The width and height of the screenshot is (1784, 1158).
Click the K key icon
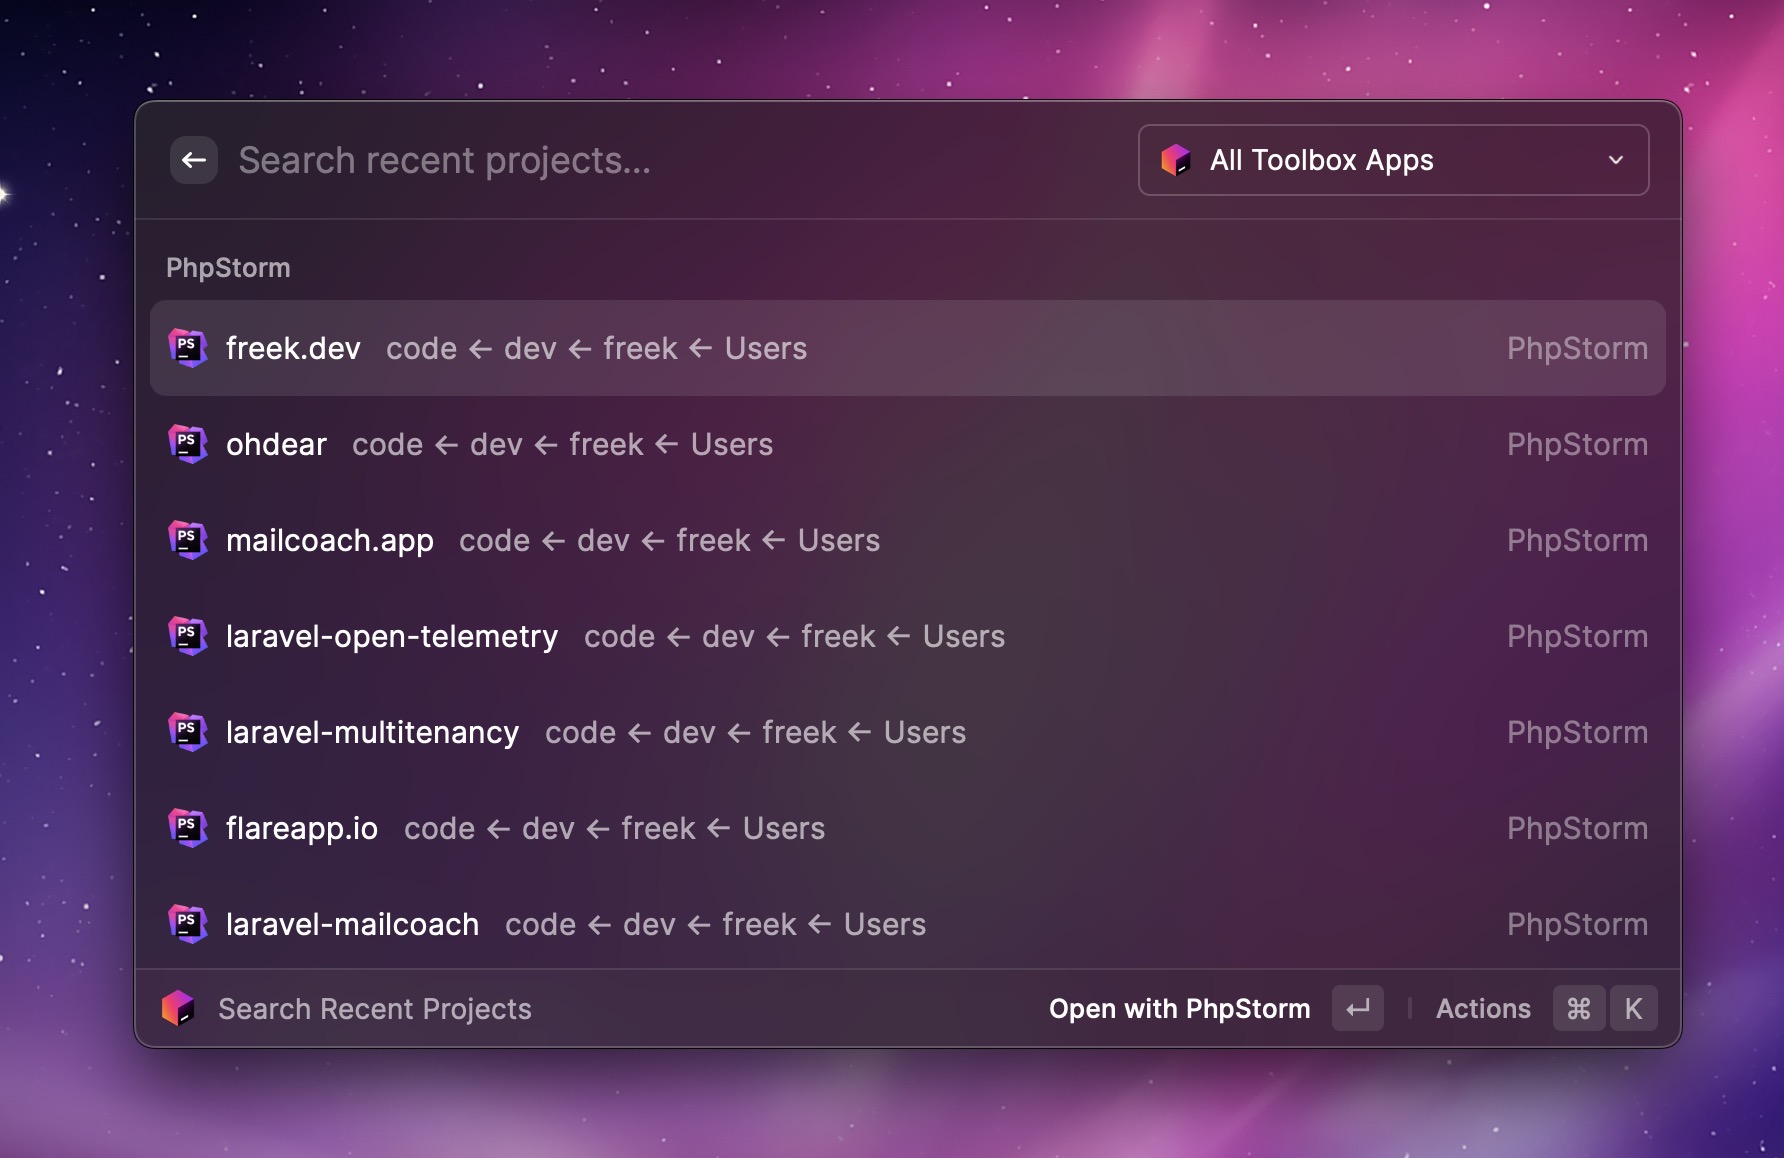(x=1633, y=1008)
